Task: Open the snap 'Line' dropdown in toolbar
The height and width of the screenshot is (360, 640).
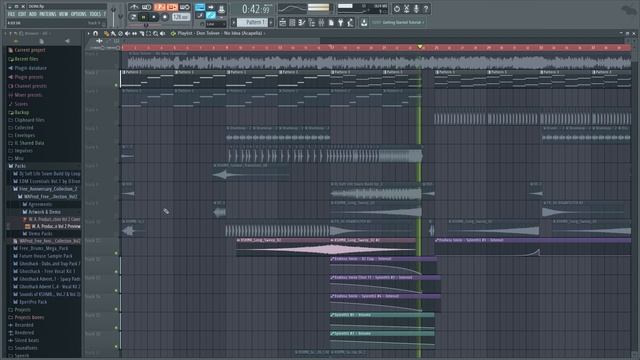Action: [x=215, y=24]
